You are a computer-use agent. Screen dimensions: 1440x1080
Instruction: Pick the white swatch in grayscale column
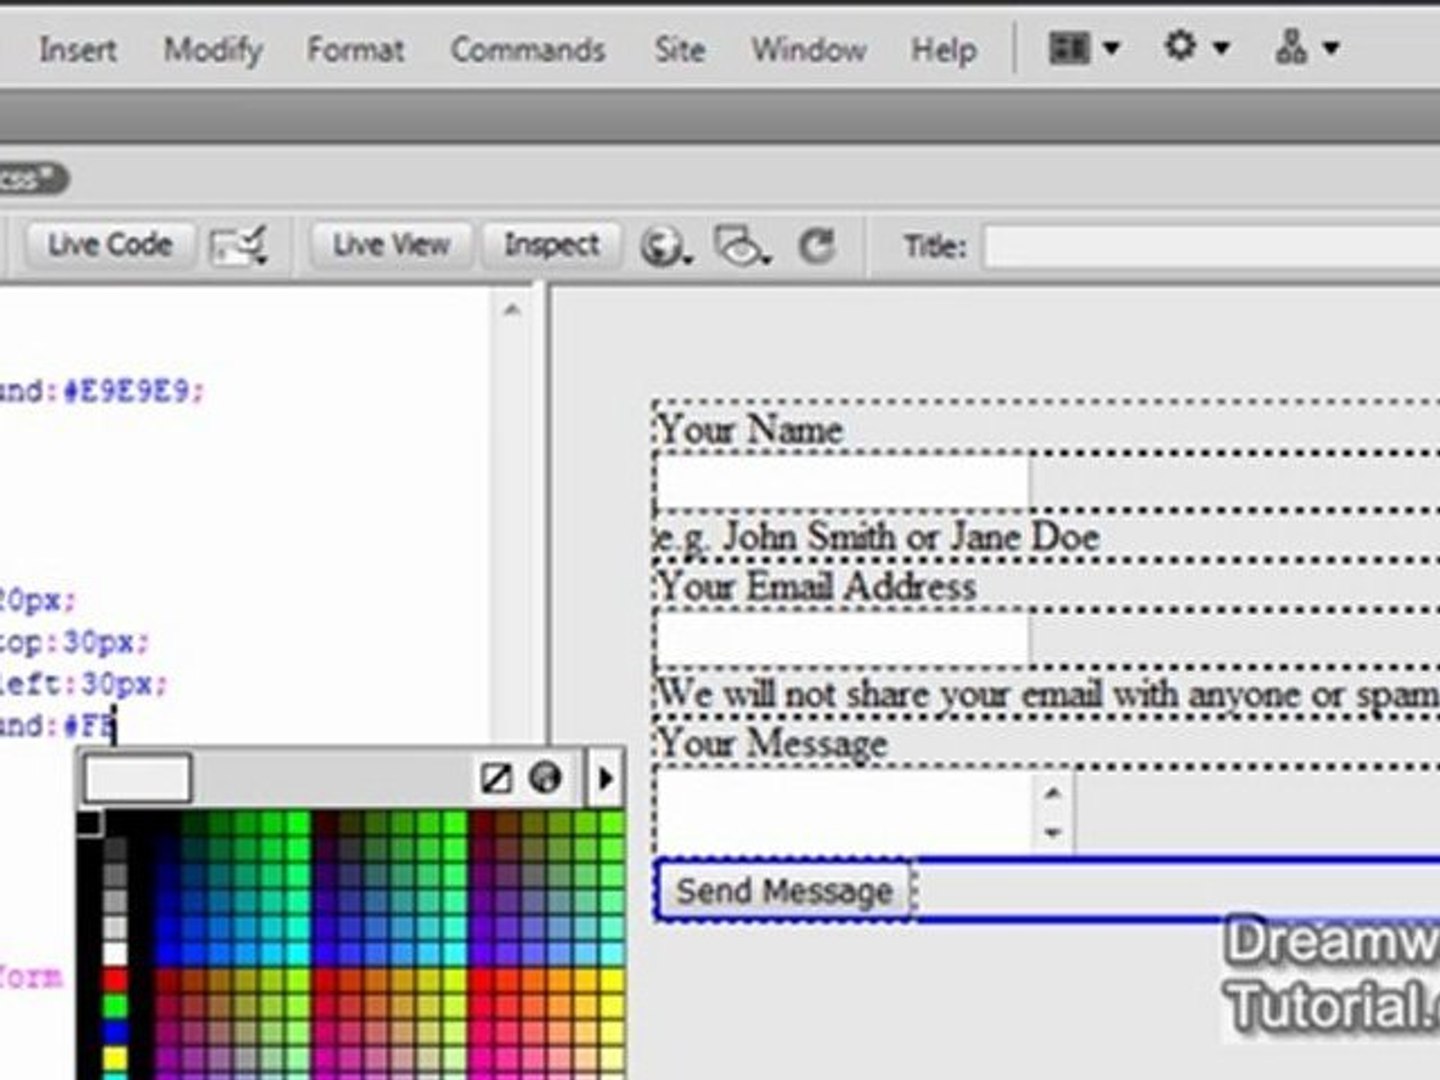(116, 954)
